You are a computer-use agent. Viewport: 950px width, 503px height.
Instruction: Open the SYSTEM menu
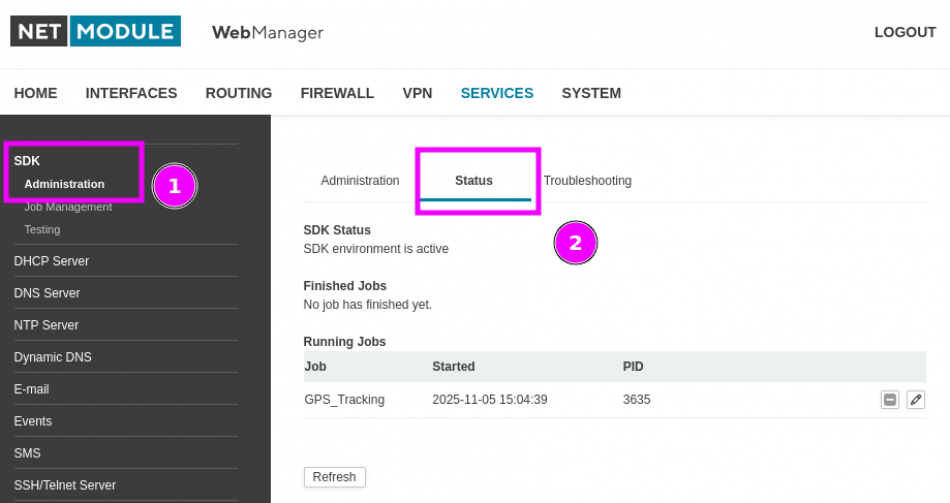click(x=591, y=93)
